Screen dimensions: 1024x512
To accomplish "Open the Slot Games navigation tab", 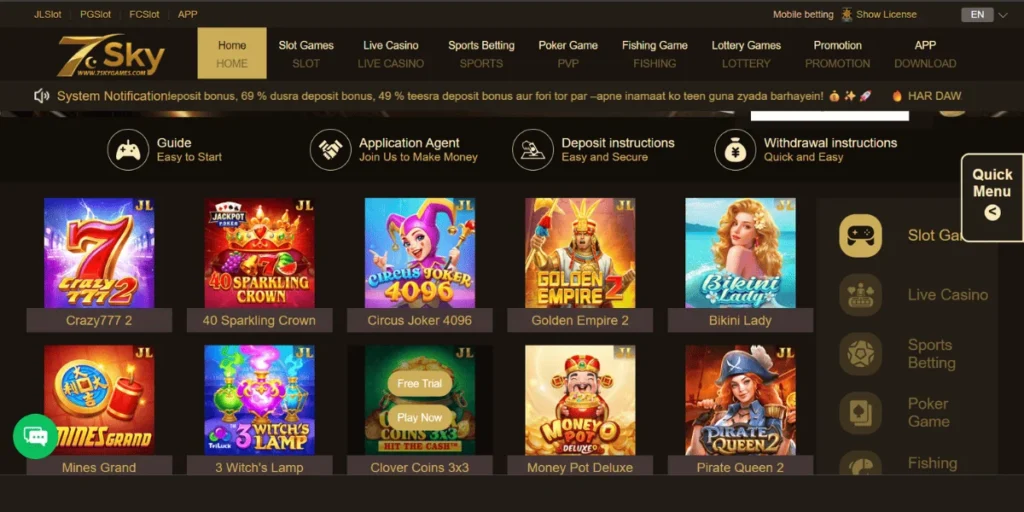I will (x=306, y=54).
